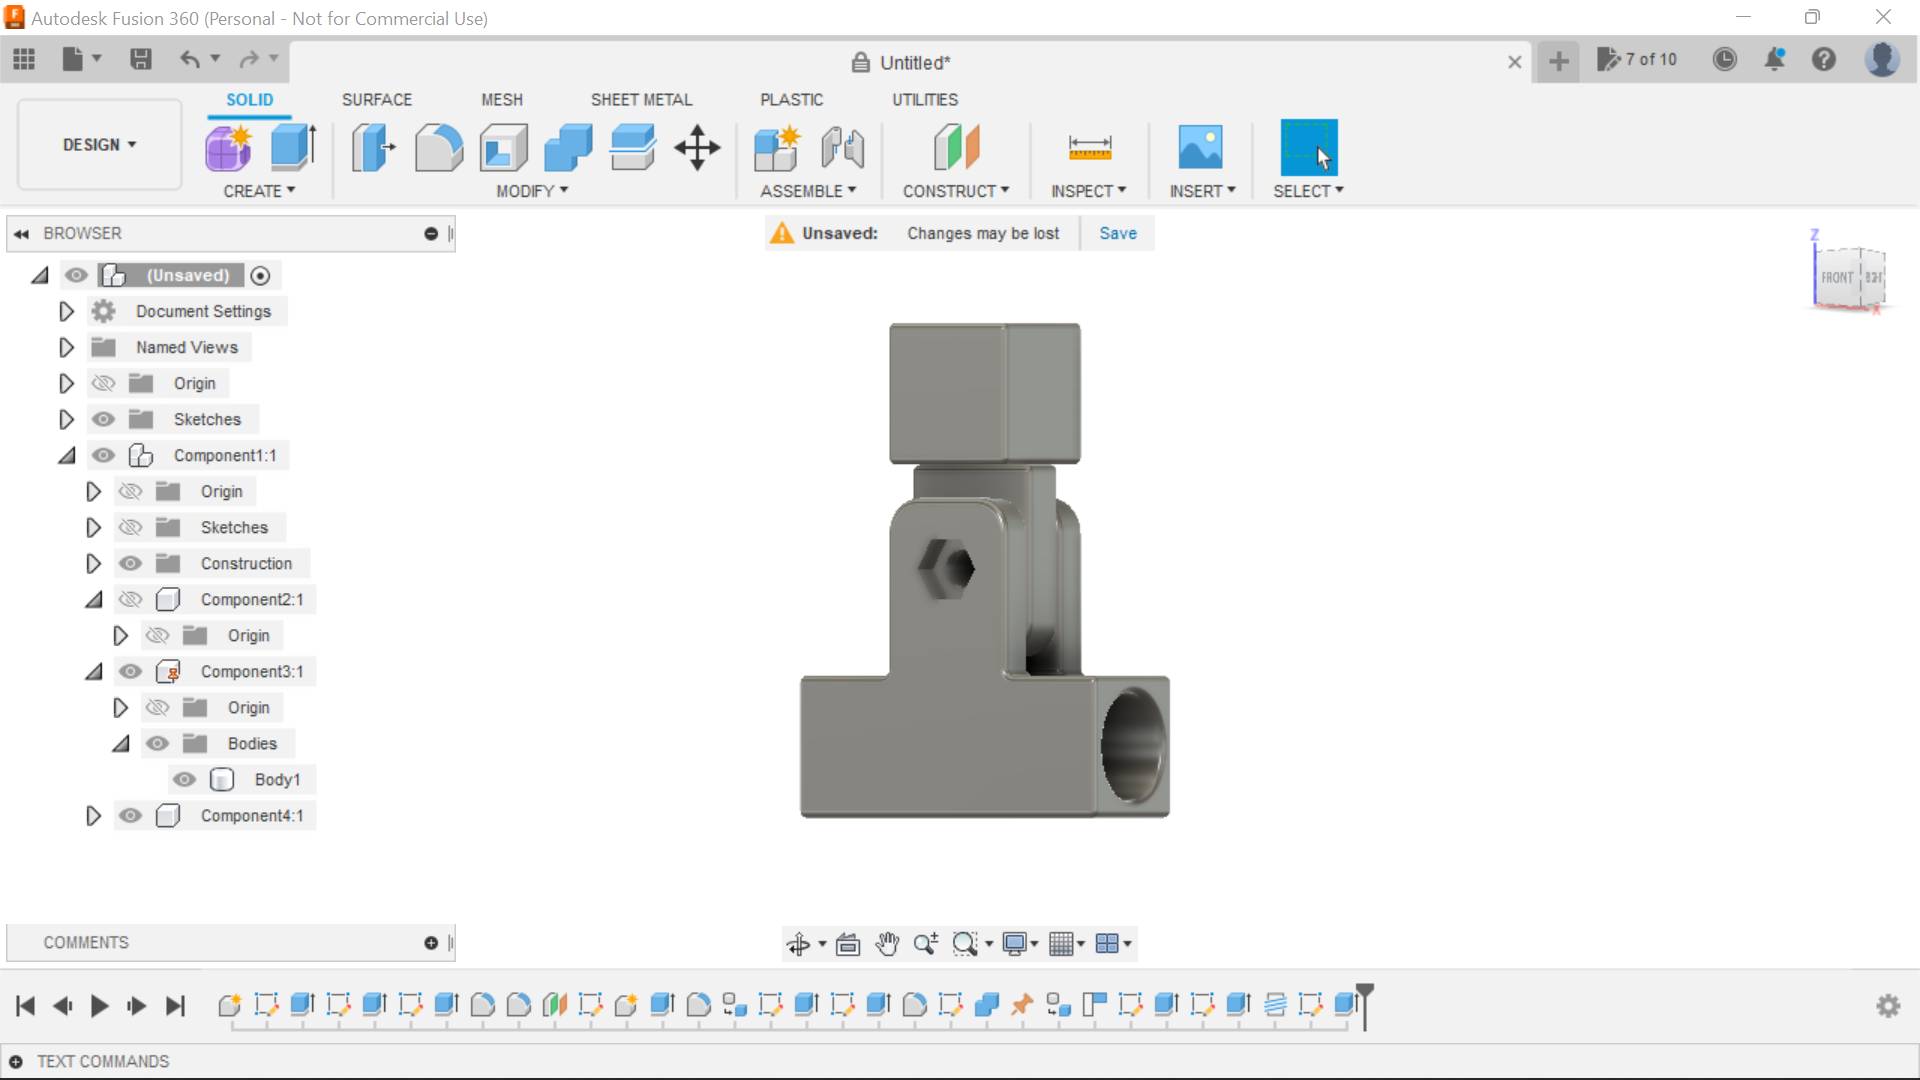Click the Insert Canvas icon
The image size is (1920, 1080).
(x=1201, y=147)
